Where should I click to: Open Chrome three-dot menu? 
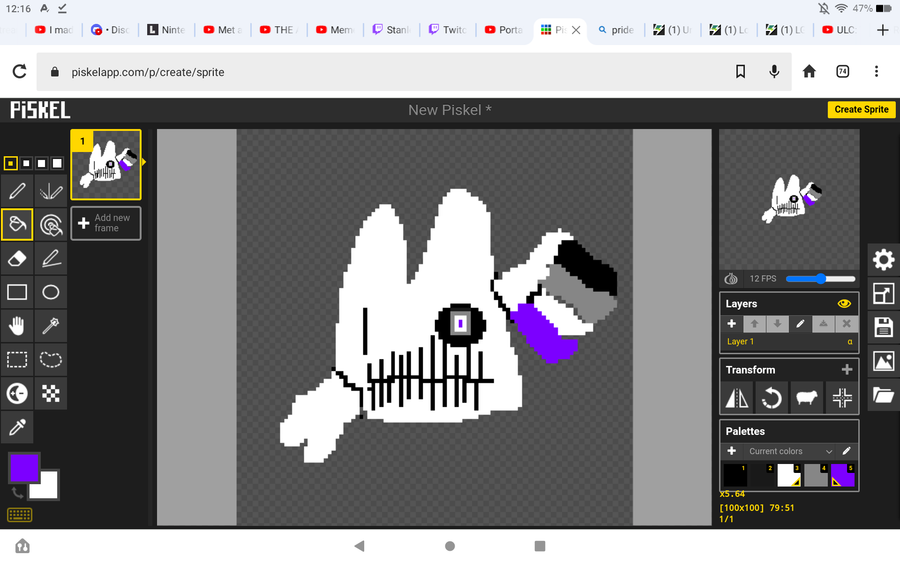click(876, 71)
